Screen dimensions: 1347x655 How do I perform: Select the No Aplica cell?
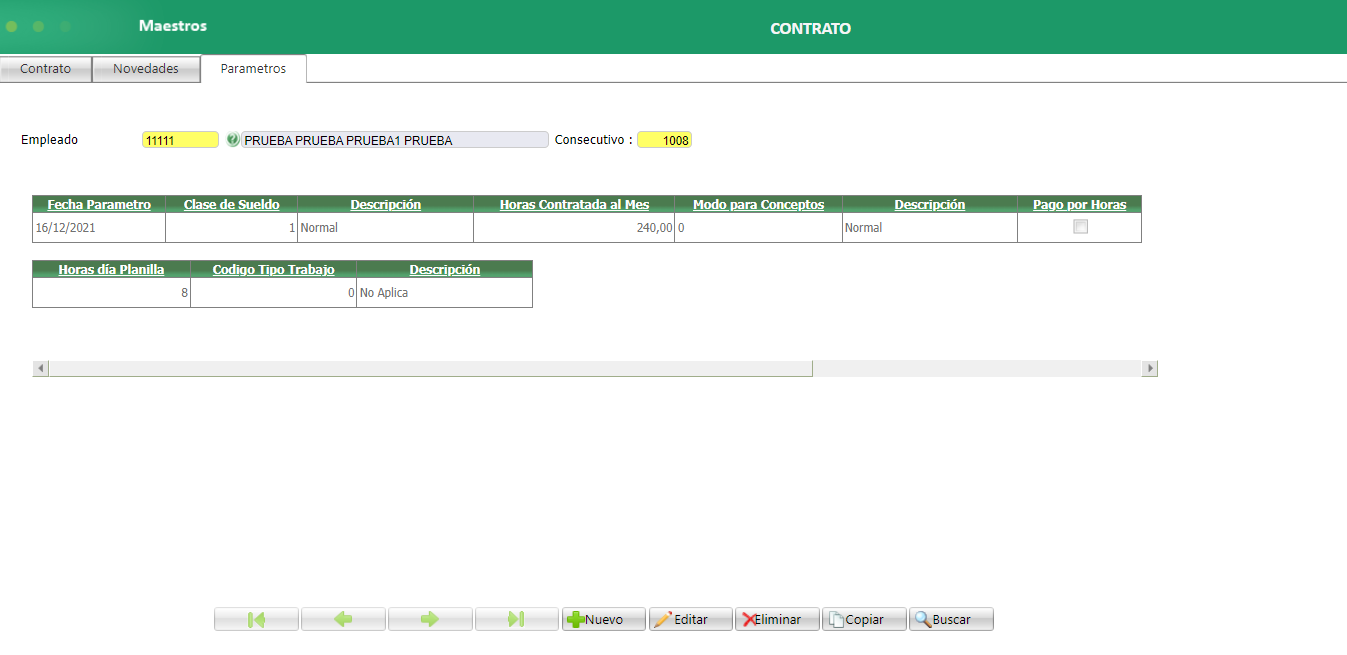(444, 293)
